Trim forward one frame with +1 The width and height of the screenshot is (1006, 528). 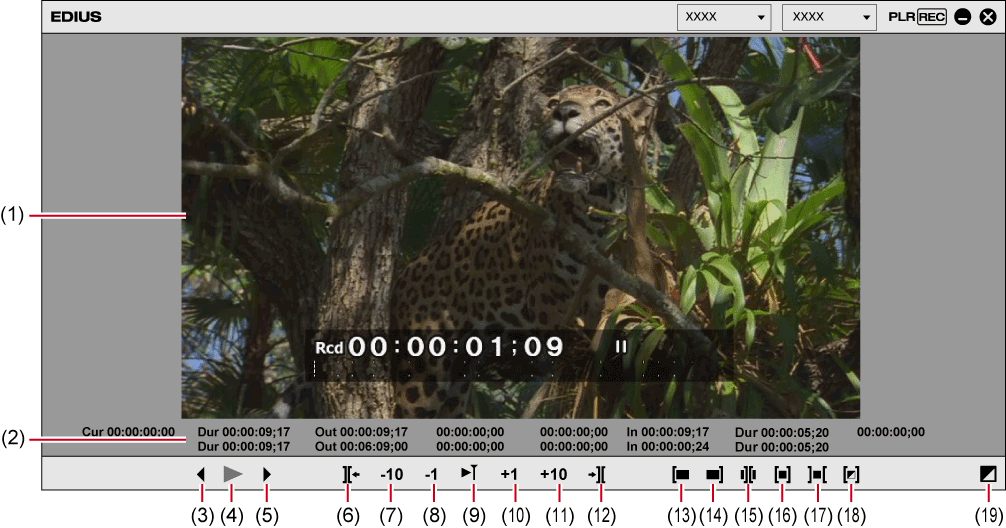[x=511, y=474]
